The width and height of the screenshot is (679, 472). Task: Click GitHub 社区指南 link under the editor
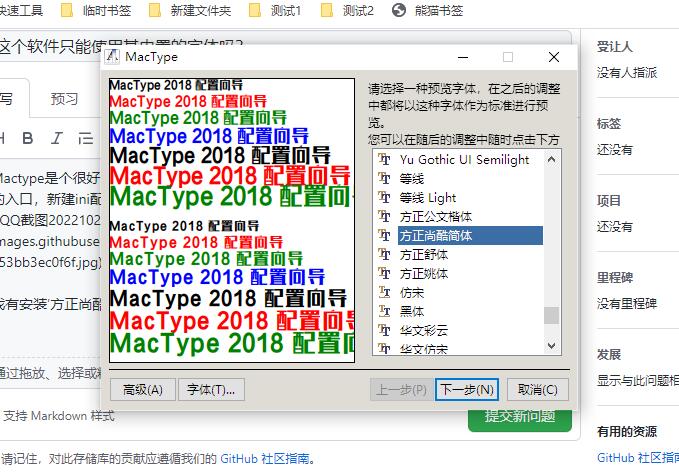265,459
